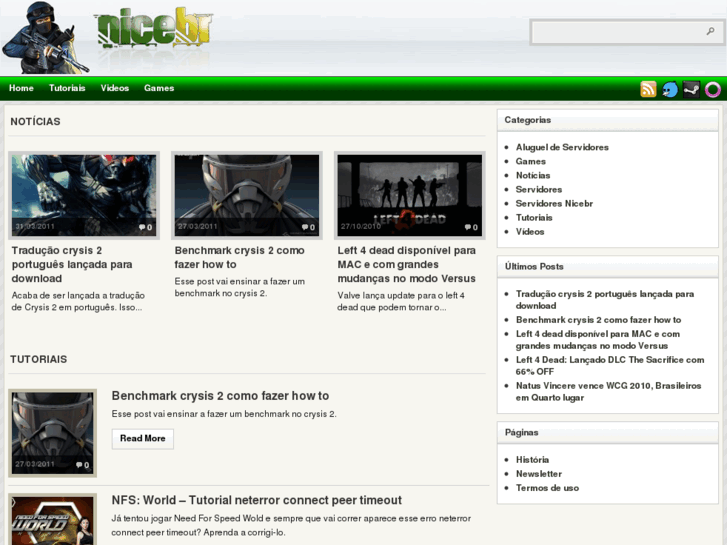Click the TUTORIAIS section heading
This screenshot has width=727, height=545.
coord(38,359)
